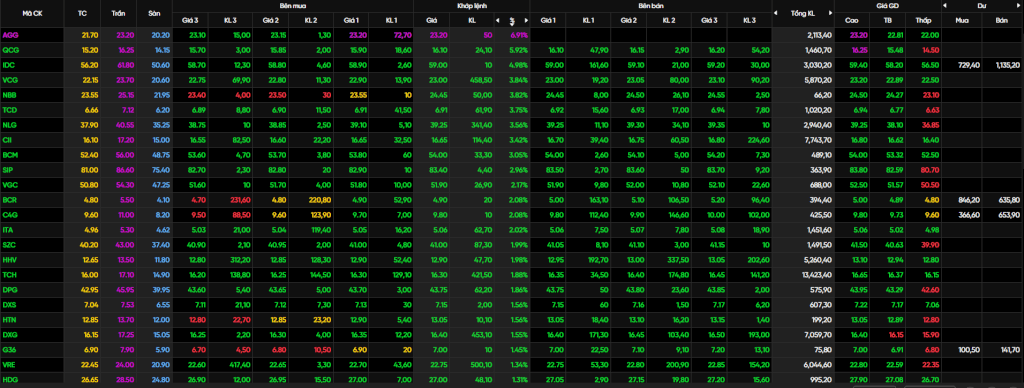Open stock symbol IDC

(9, 65)
